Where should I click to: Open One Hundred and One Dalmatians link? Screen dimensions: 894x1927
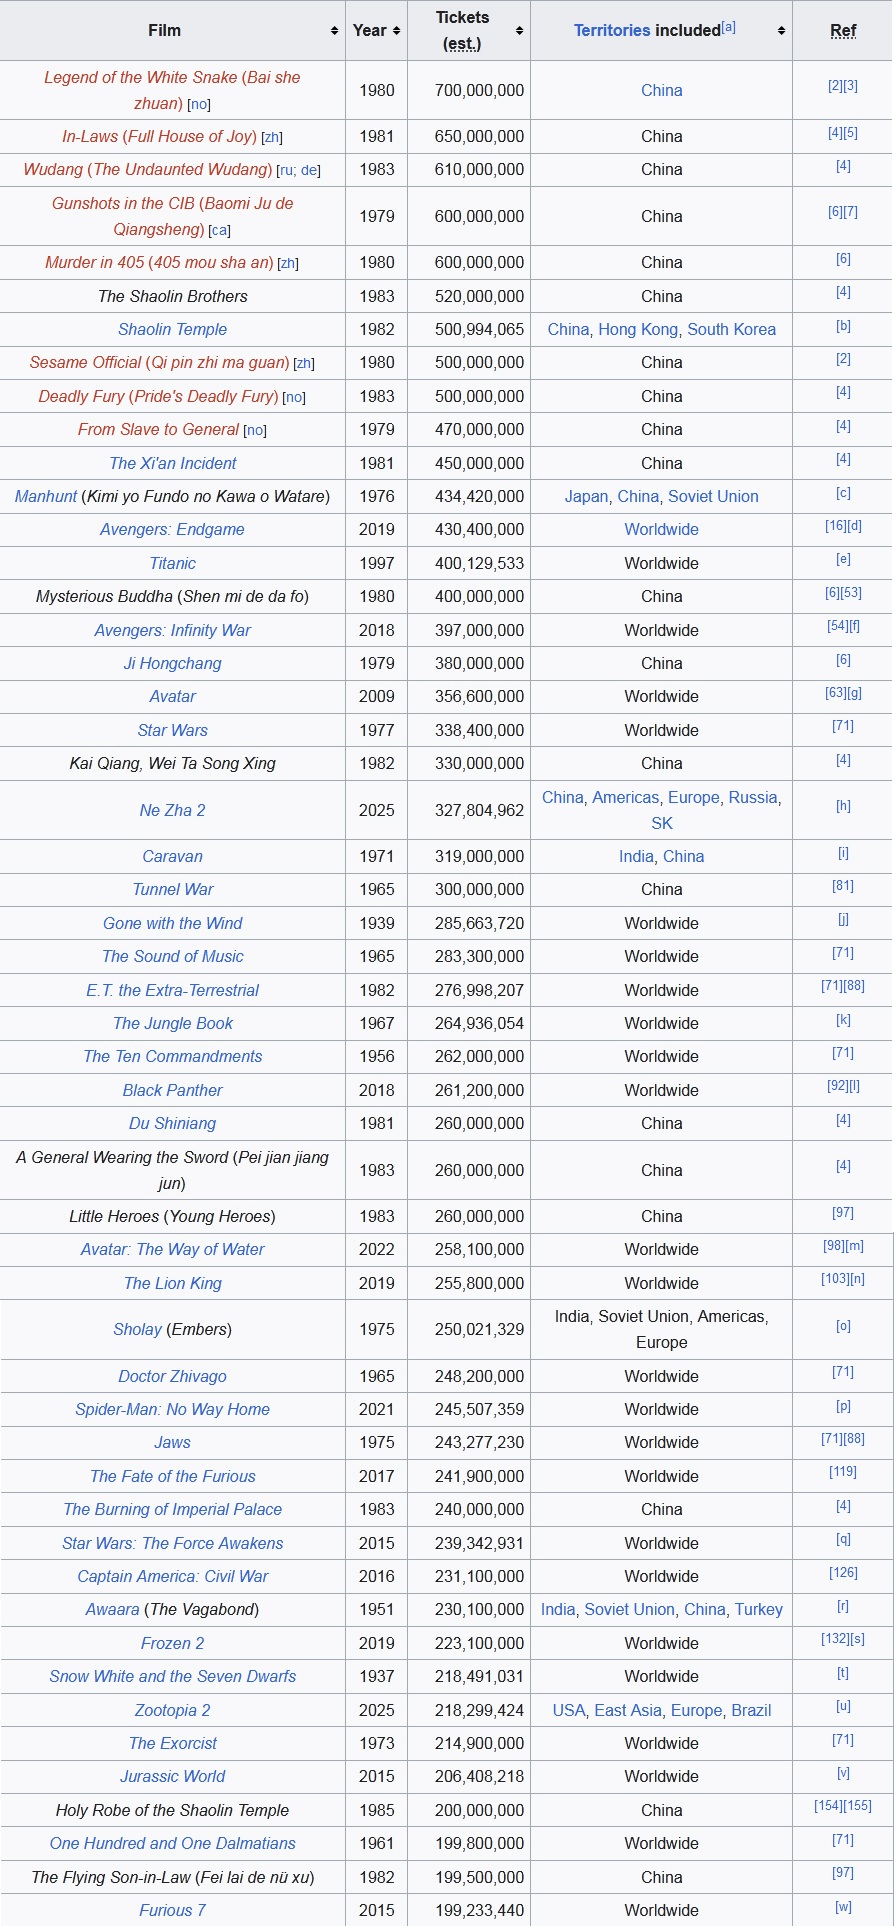coord(172,1843)
